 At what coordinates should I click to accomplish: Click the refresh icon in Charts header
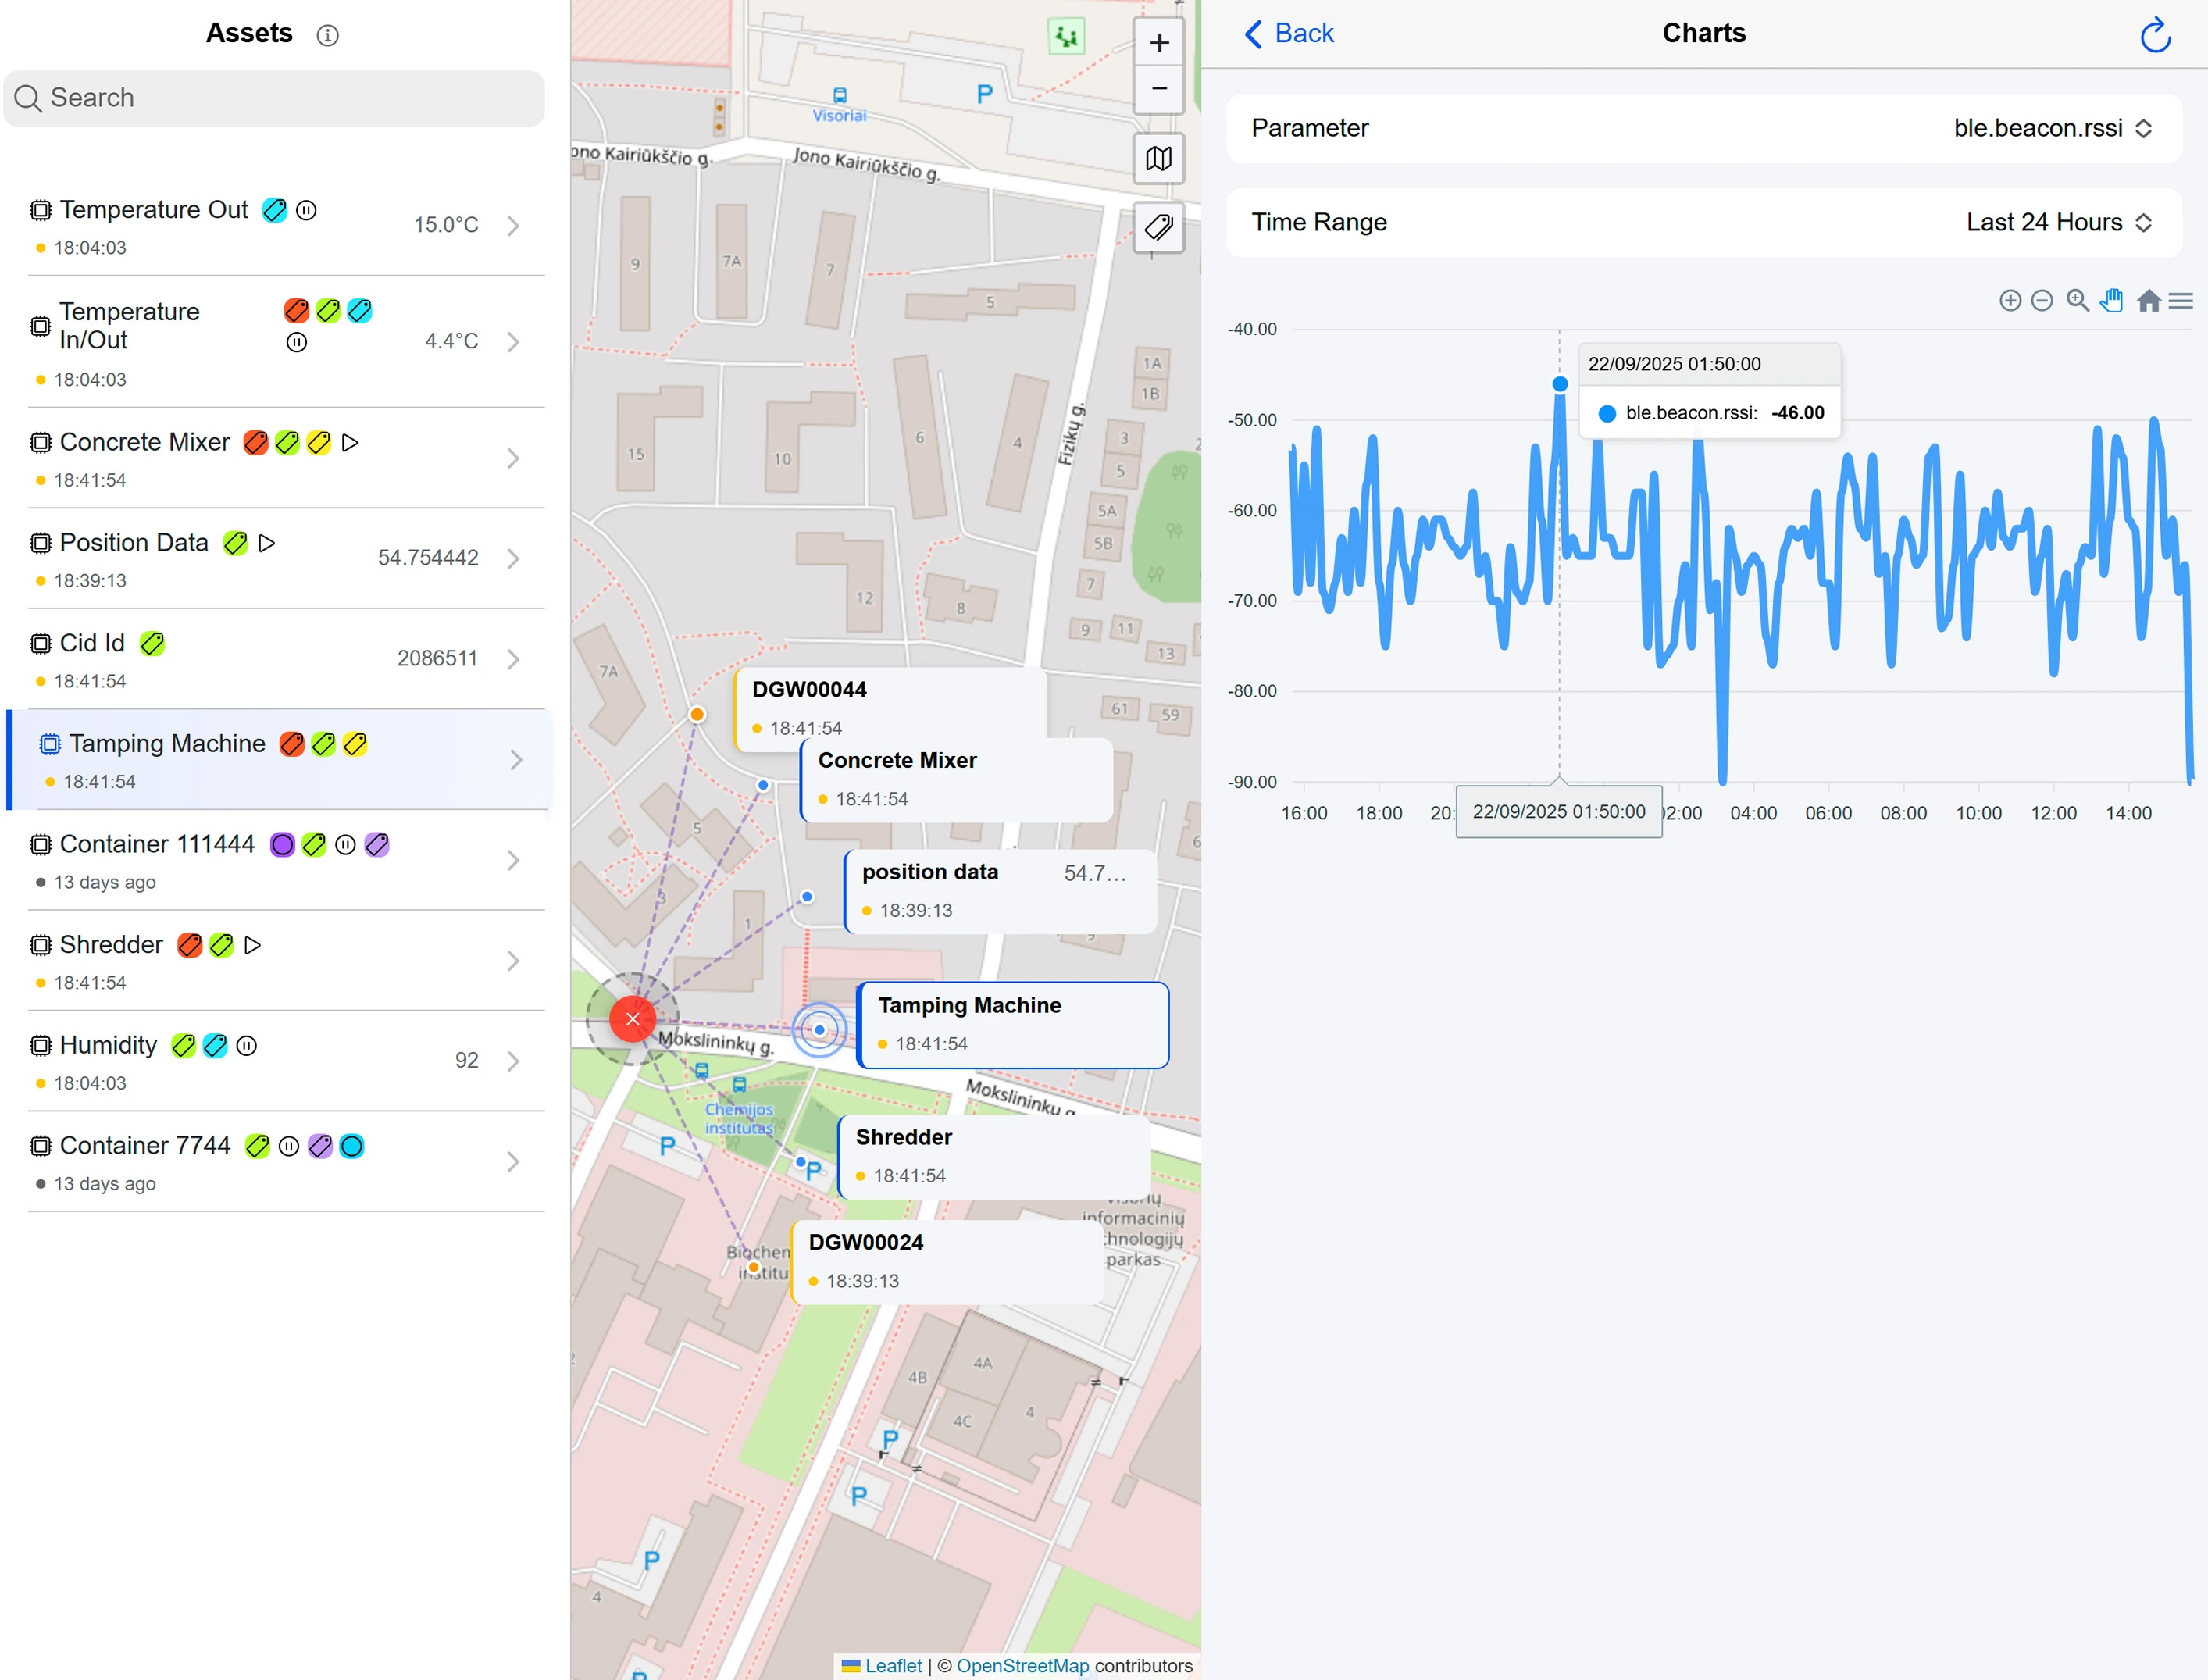[2154, 35]
